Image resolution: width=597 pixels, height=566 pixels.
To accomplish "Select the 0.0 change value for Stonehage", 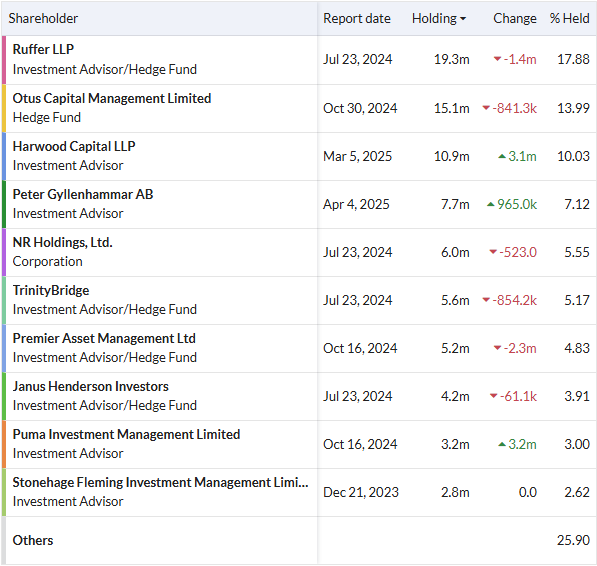I will coord(528,492).
